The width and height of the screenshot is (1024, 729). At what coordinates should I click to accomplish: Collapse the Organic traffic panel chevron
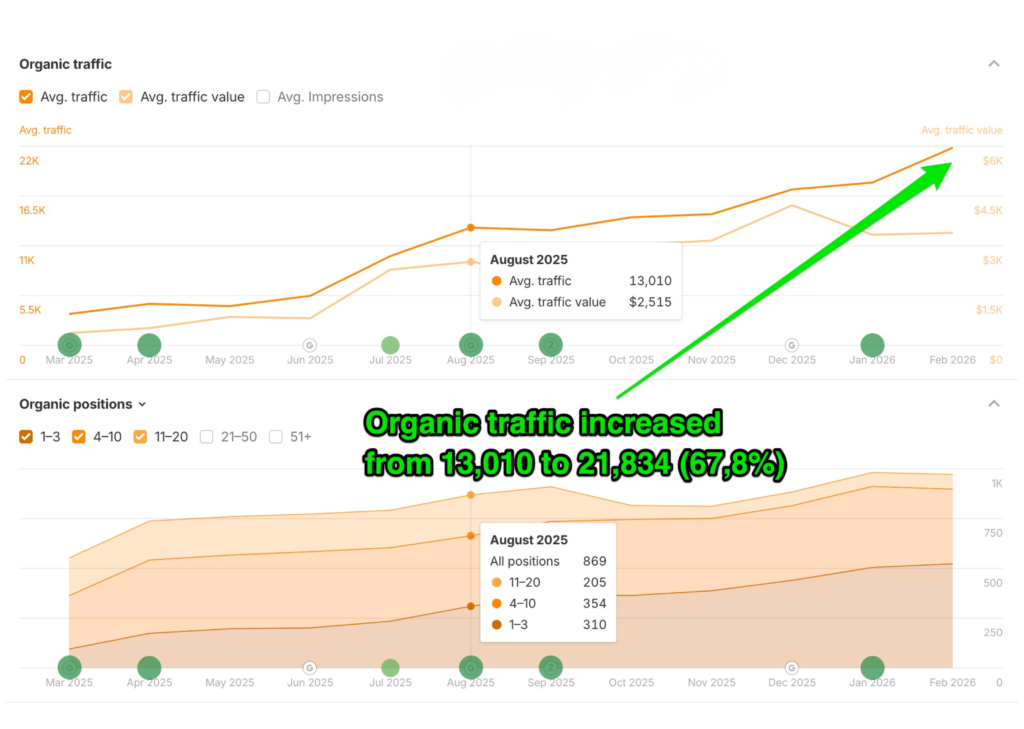(994, 62)
